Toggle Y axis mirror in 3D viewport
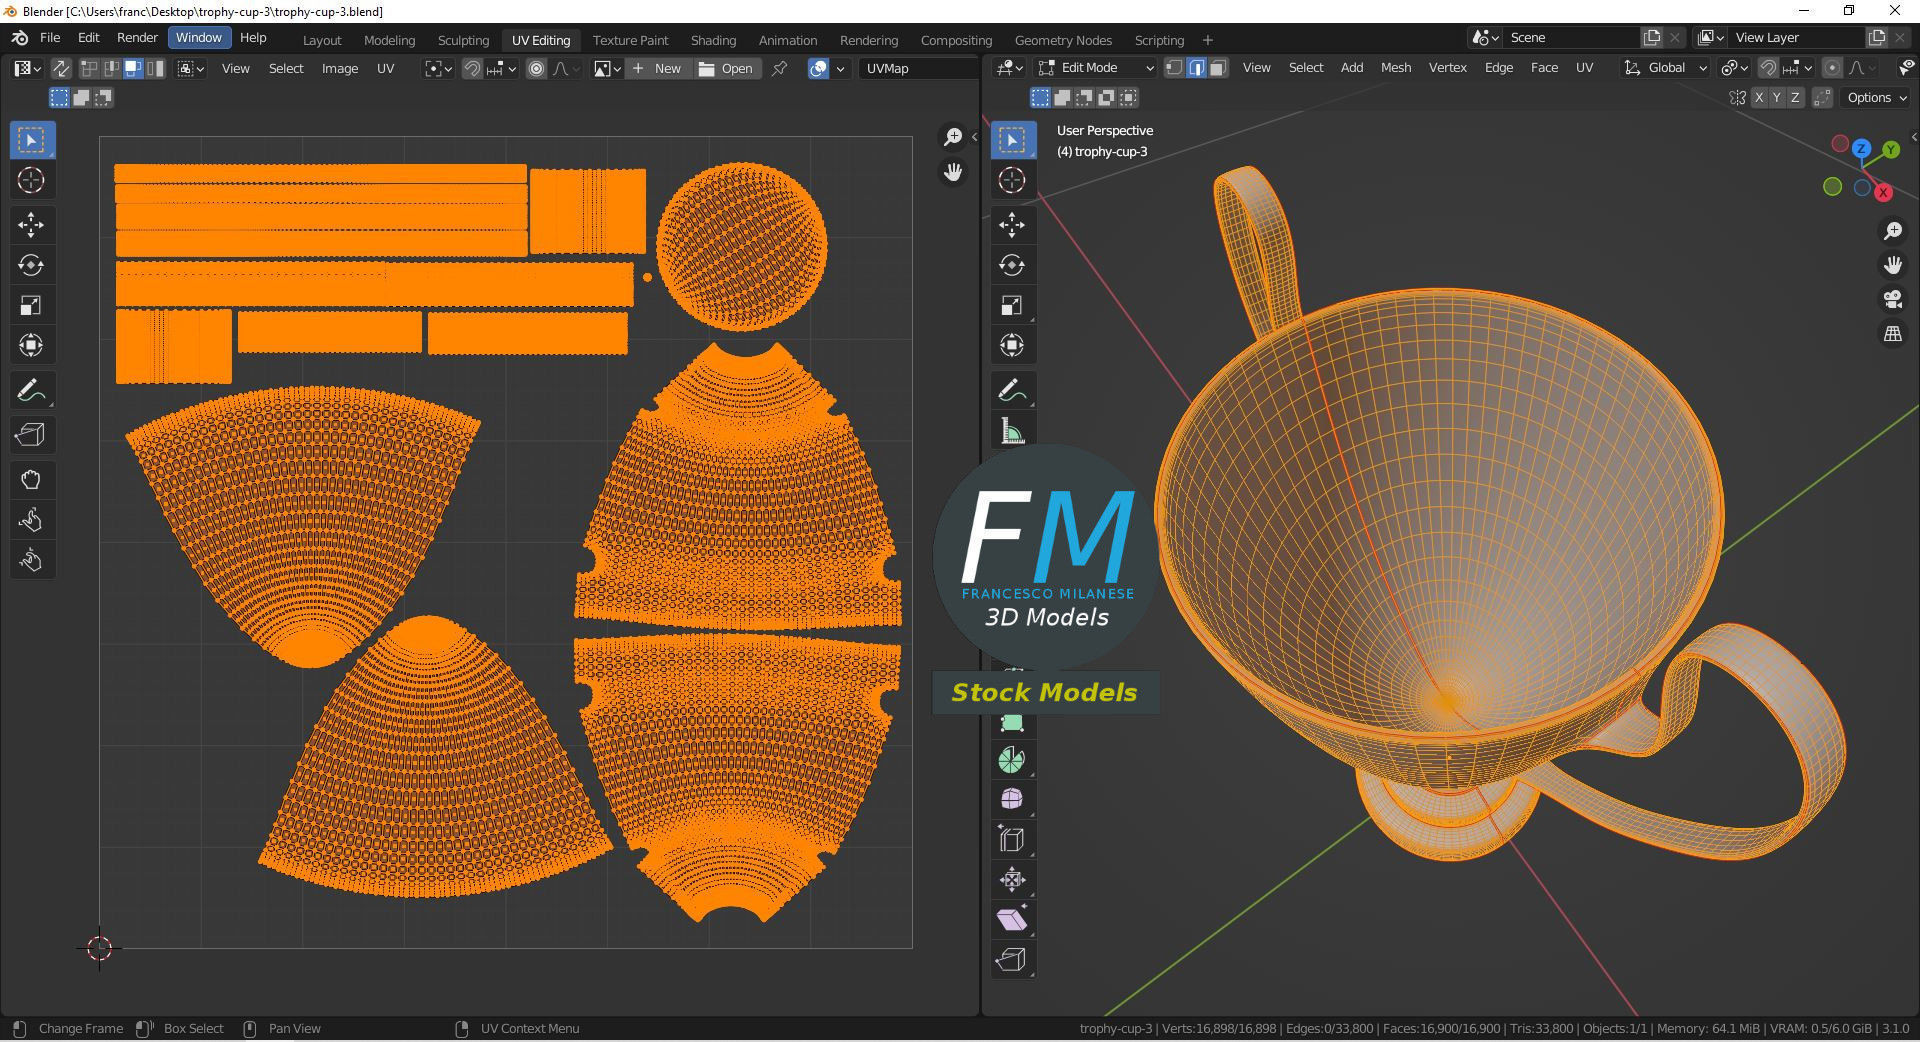1920x1042 pixels. pos(1777,97)
